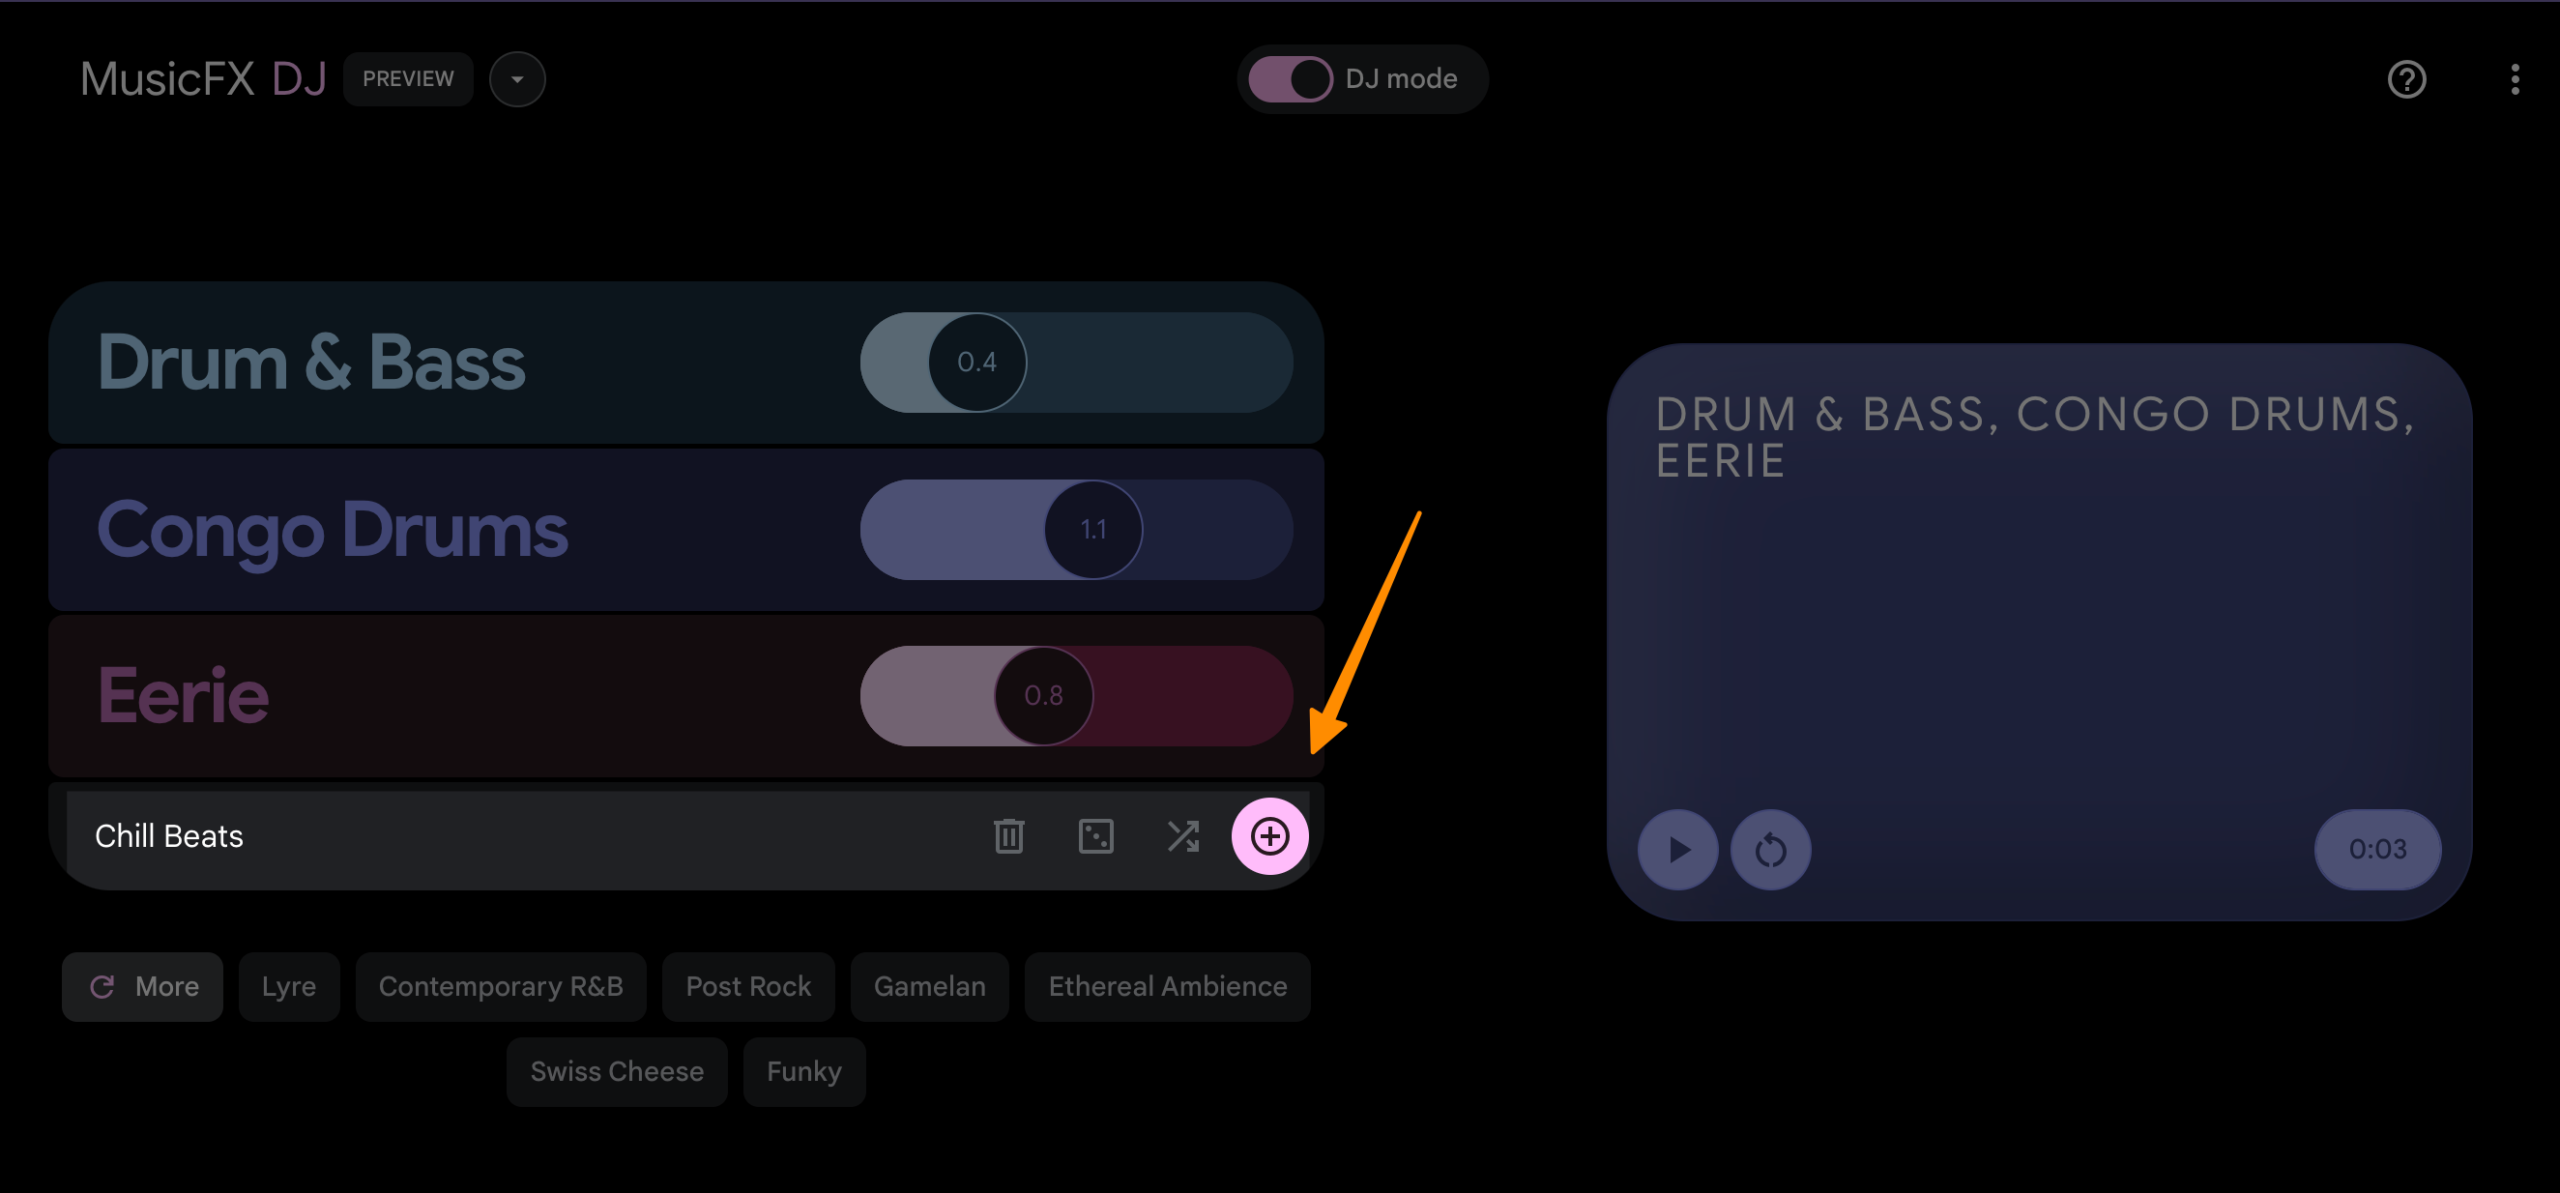This screenshot has width=2560, height=1193.
Task: Click the pink add prompt button
Action: [1269, 836]
